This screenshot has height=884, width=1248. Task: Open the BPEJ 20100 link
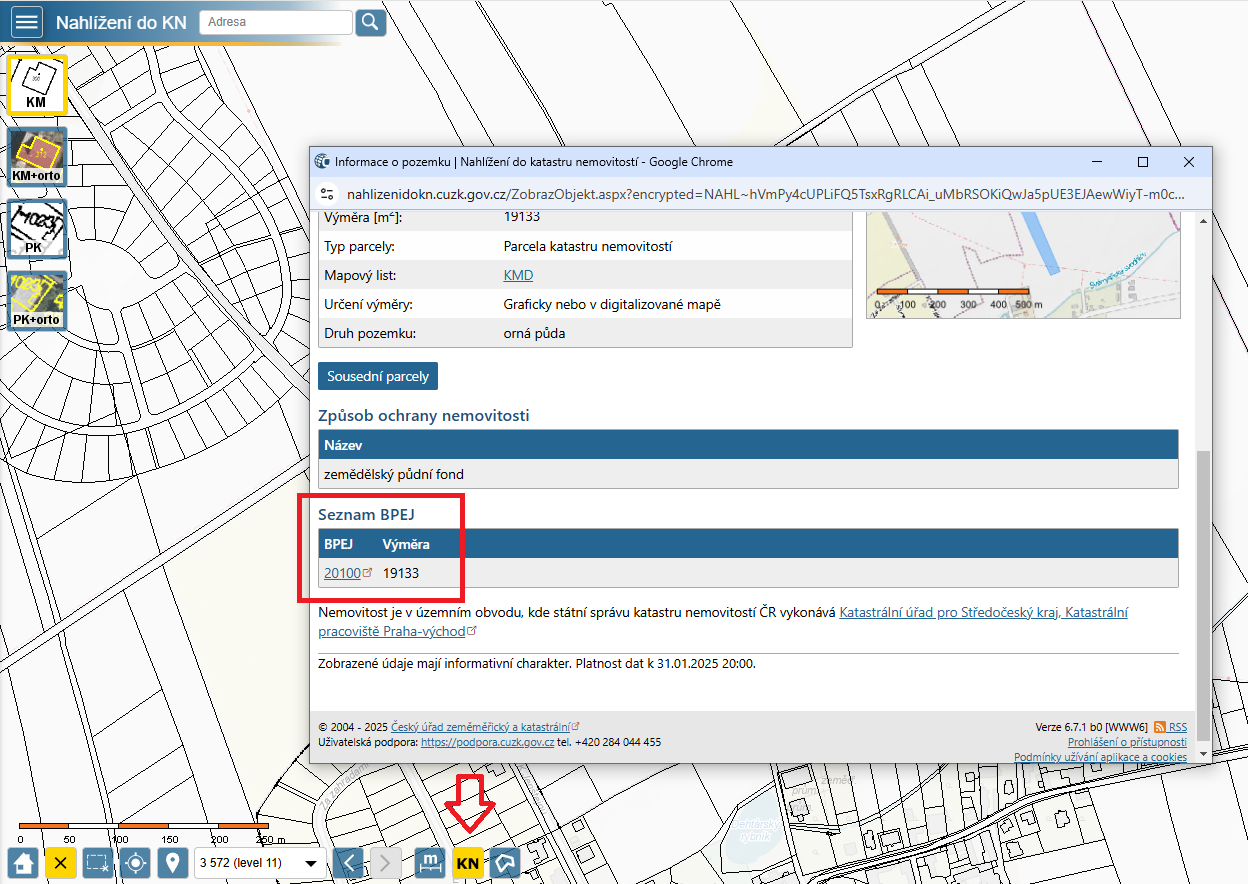342,573
